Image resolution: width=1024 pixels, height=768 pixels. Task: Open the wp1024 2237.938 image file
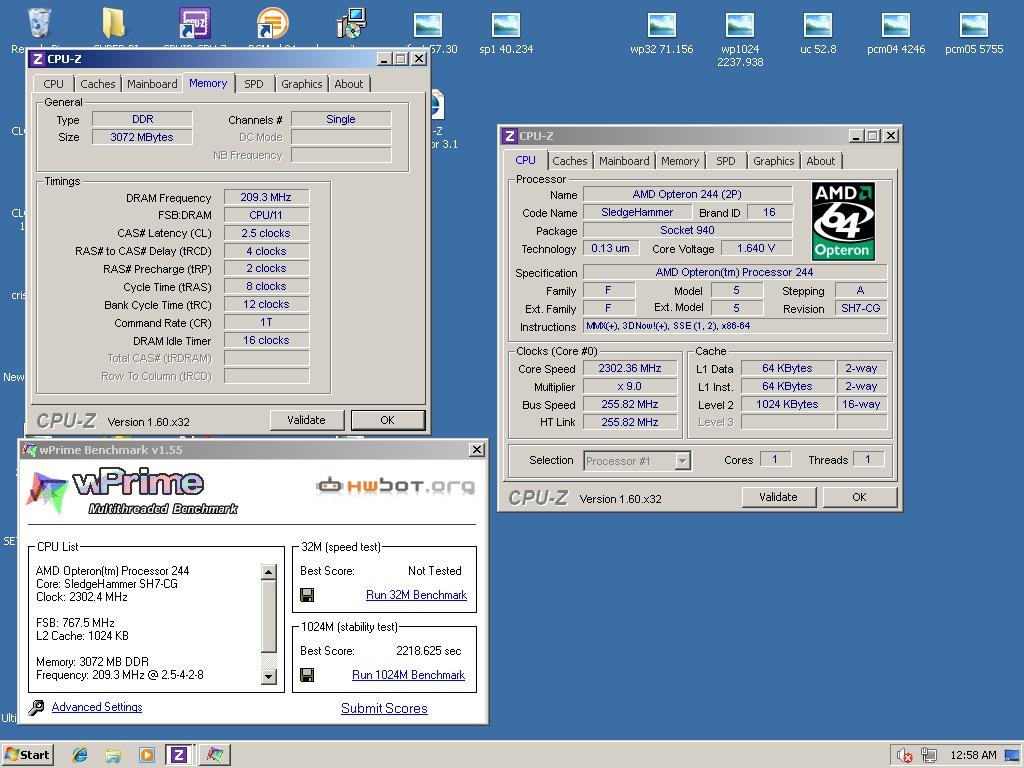tap(740, 25)
